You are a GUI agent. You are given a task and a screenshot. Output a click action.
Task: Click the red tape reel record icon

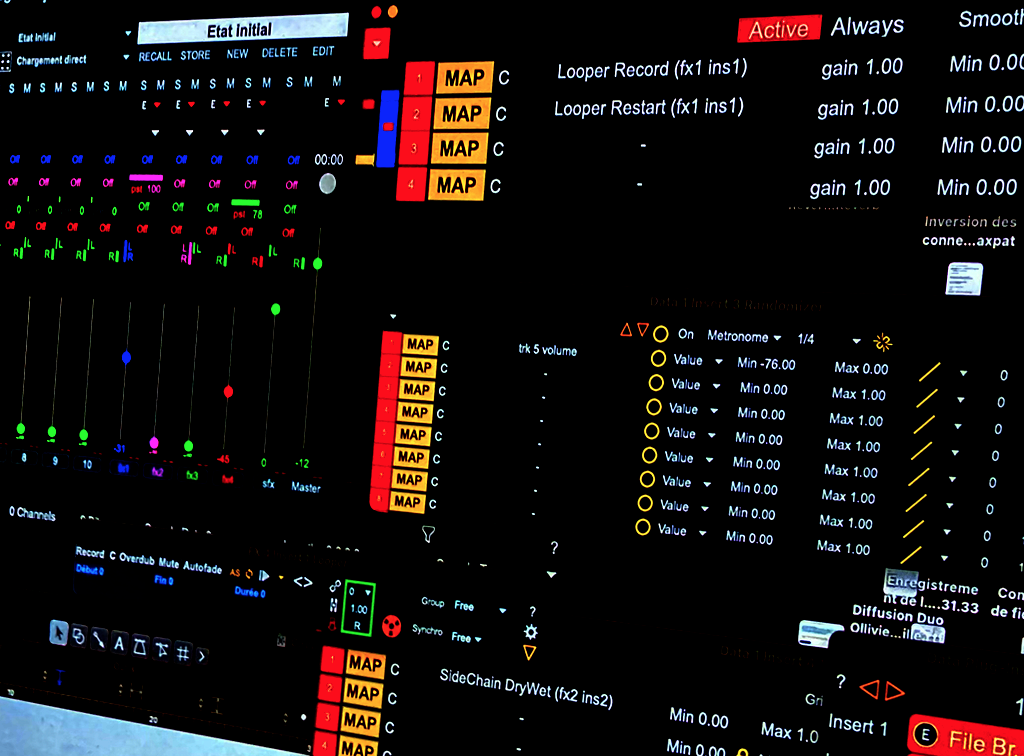click(392, 626)
